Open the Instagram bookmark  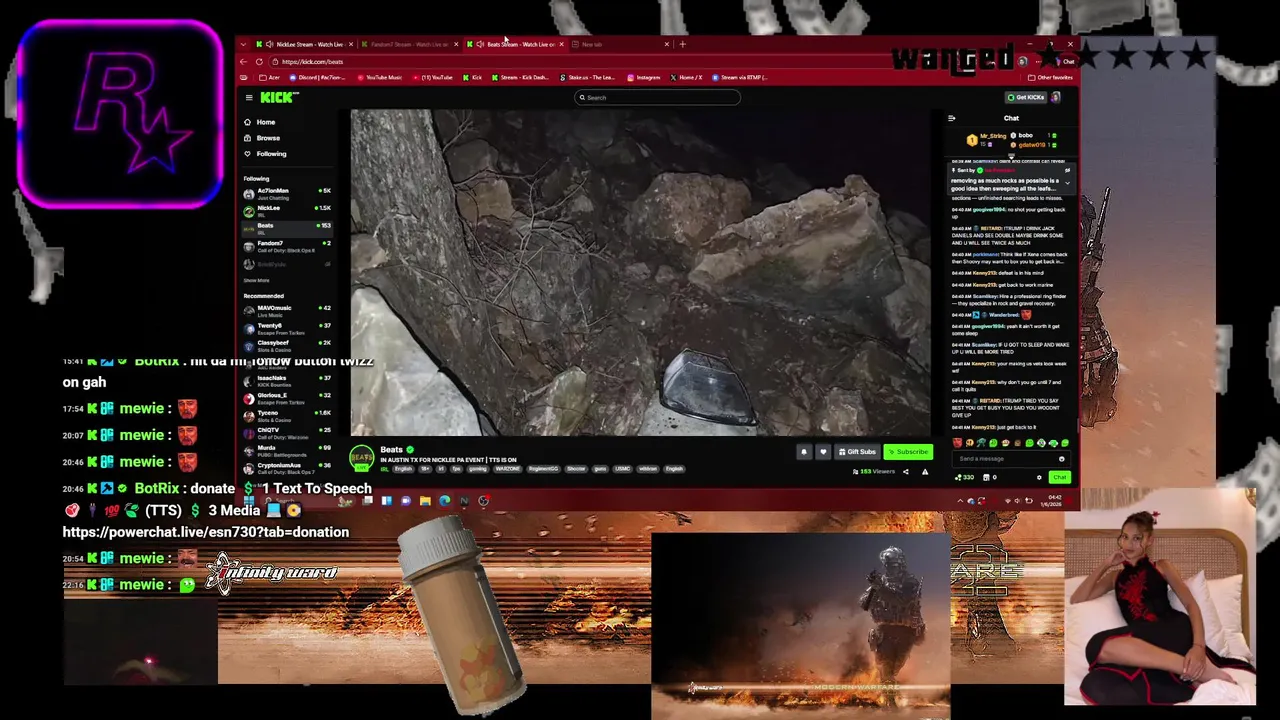(644, 77)
